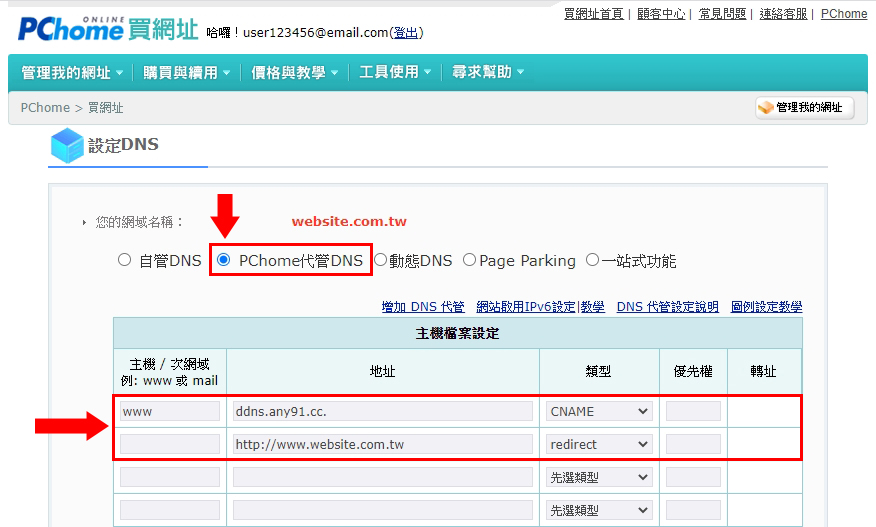Select PChome代管DNS radio option
The height and width of the screenshot is (527, 876).
click(223, 260)
